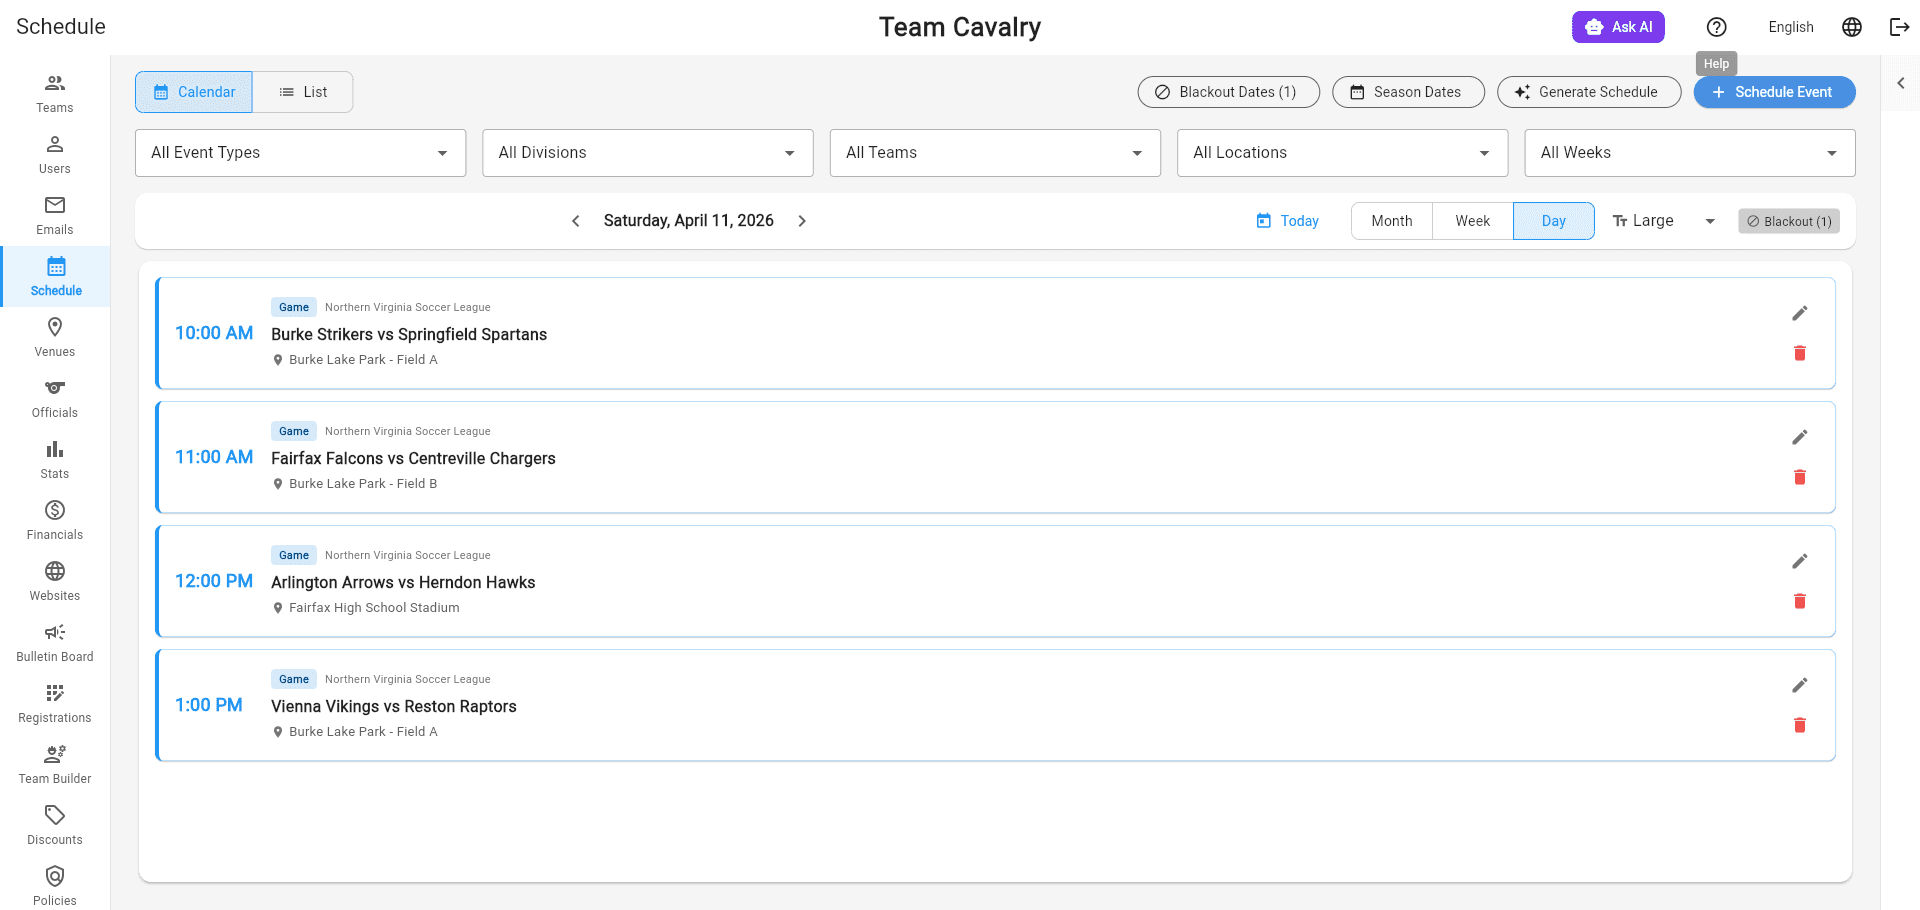1920x910 pixels.
Task: Go to Venues in sidebar
Action: pos(55,338)
